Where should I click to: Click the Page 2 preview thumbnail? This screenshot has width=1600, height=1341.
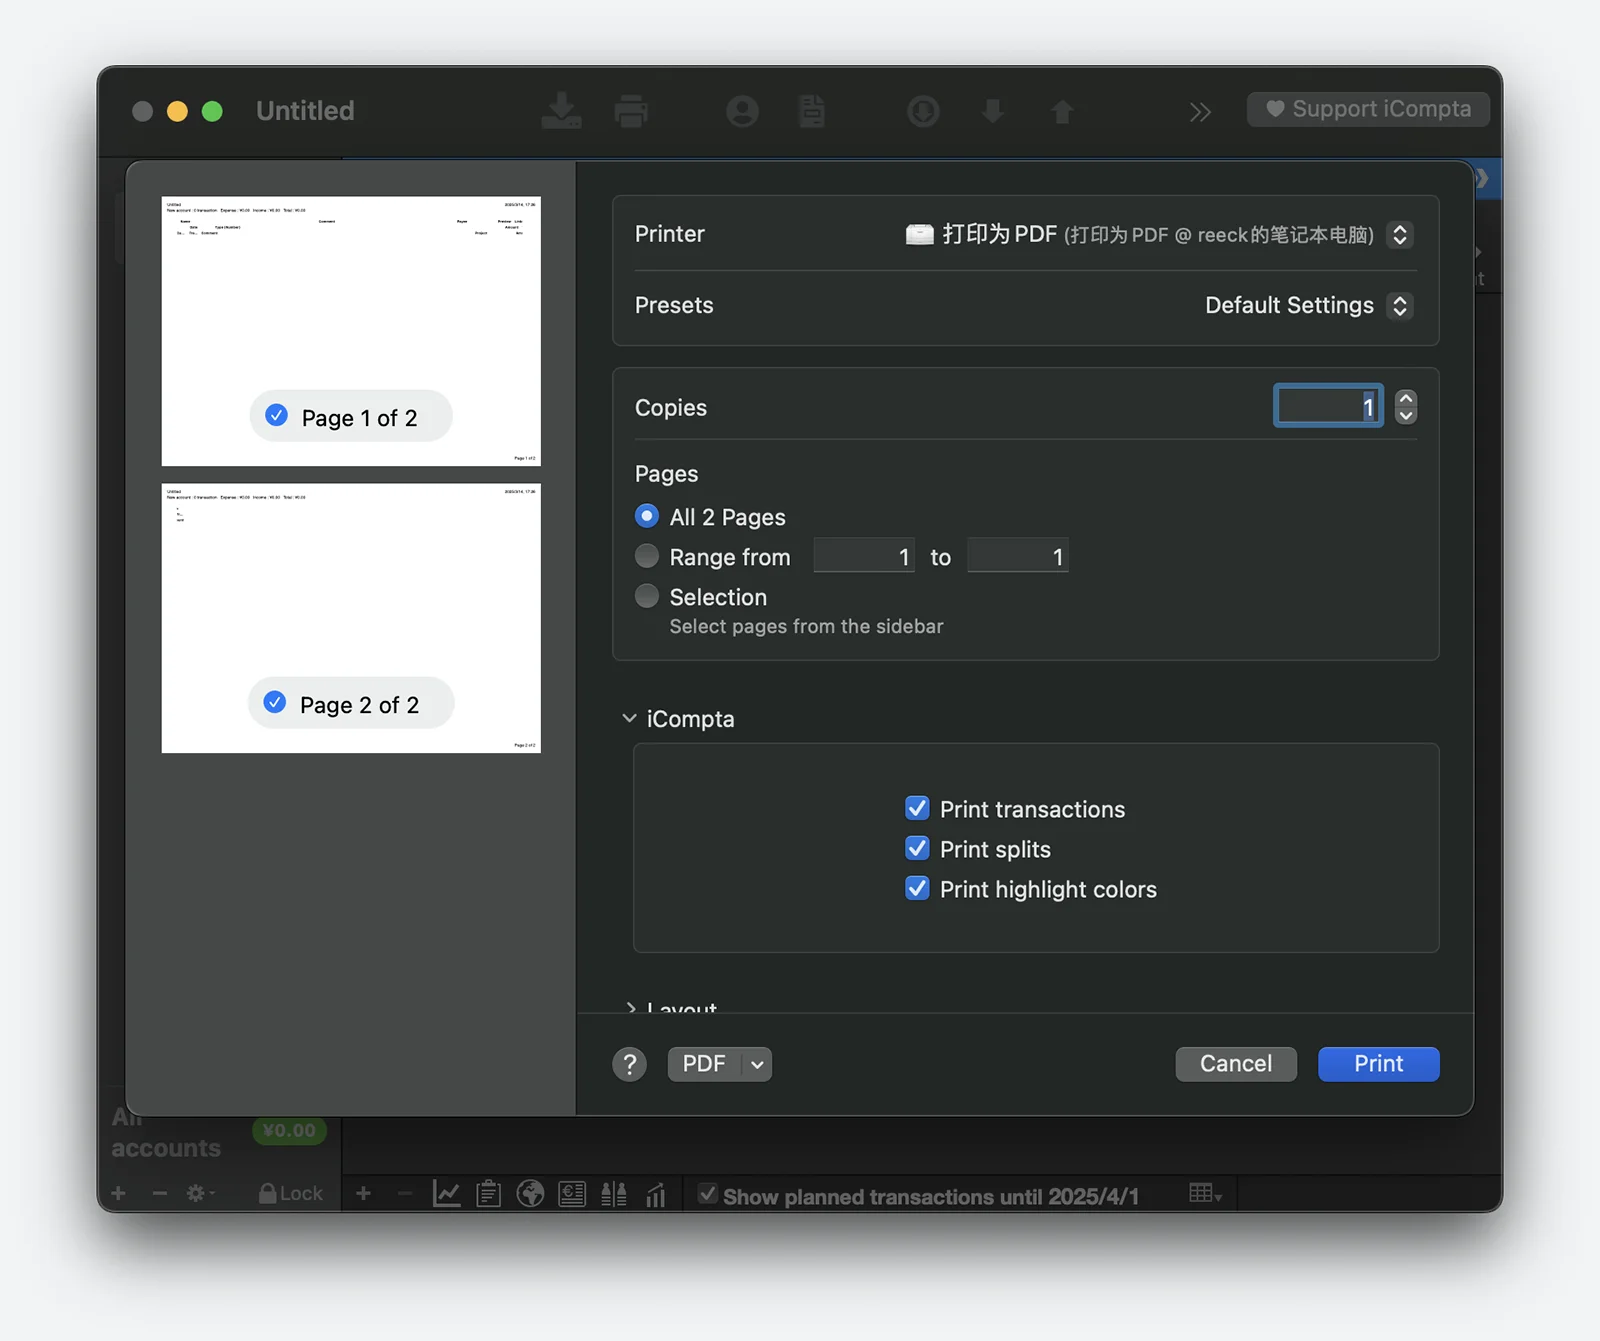click(351, 618)
